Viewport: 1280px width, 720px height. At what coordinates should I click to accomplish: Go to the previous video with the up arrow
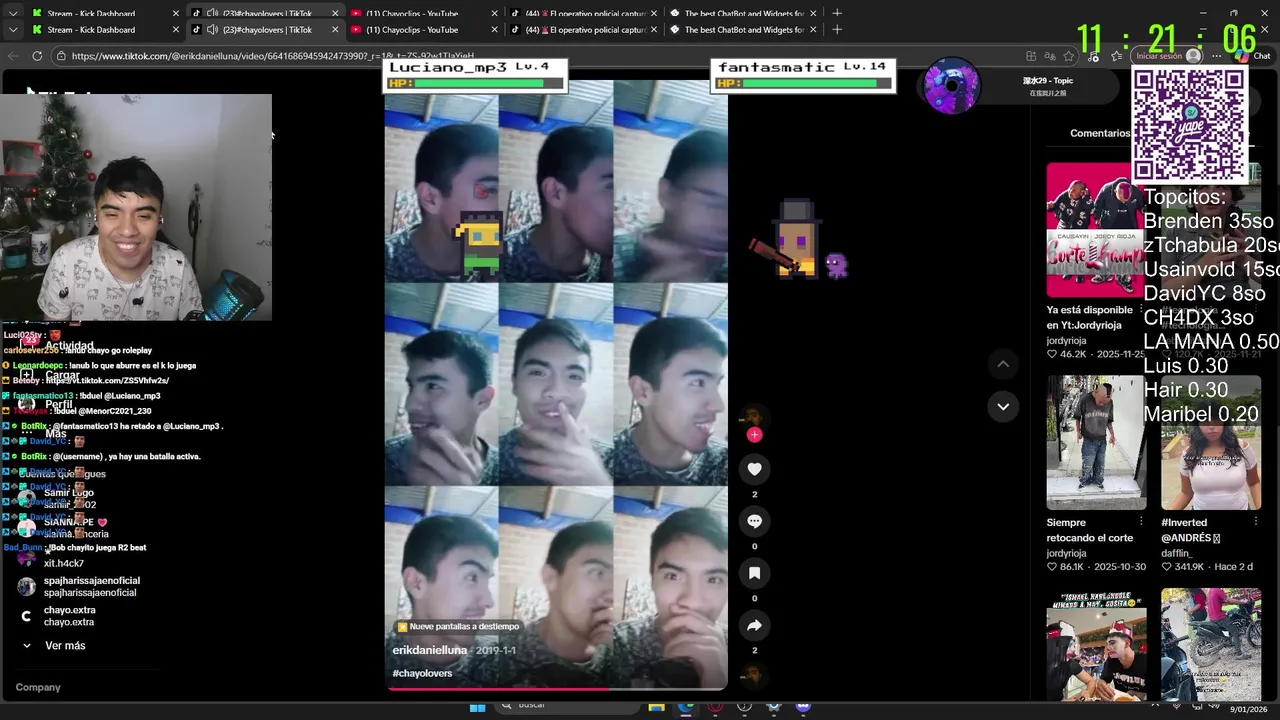pos(1003,364)
